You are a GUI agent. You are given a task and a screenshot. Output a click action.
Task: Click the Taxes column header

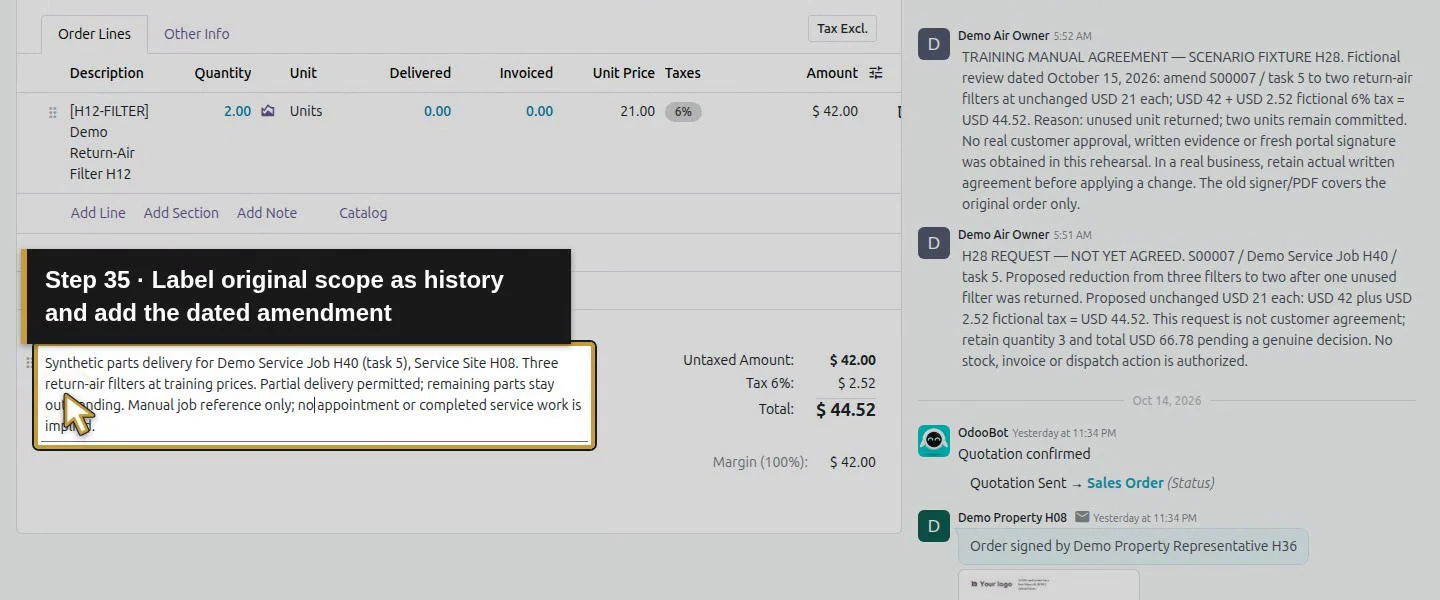click(x=683, y=73)
